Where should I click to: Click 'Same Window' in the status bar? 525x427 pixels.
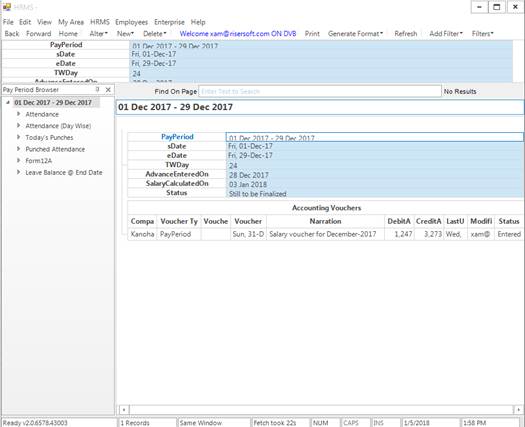(x=213, y=423)
